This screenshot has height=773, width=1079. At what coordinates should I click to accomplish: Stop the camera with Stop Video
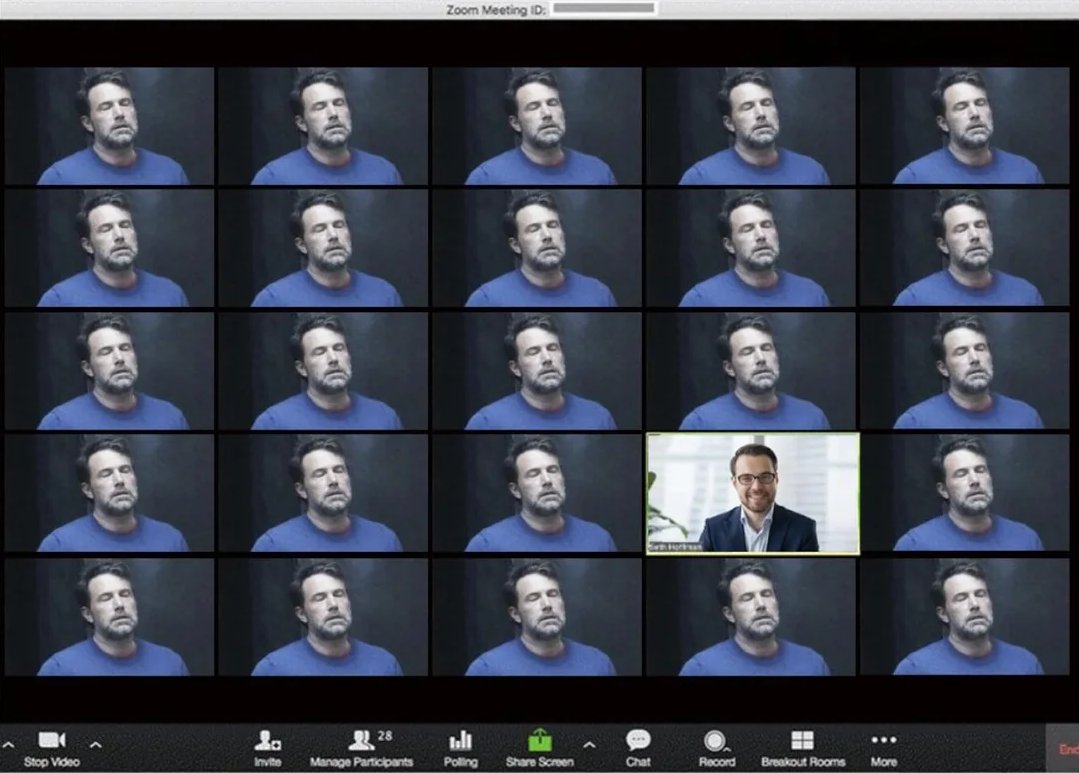[52, 748]
